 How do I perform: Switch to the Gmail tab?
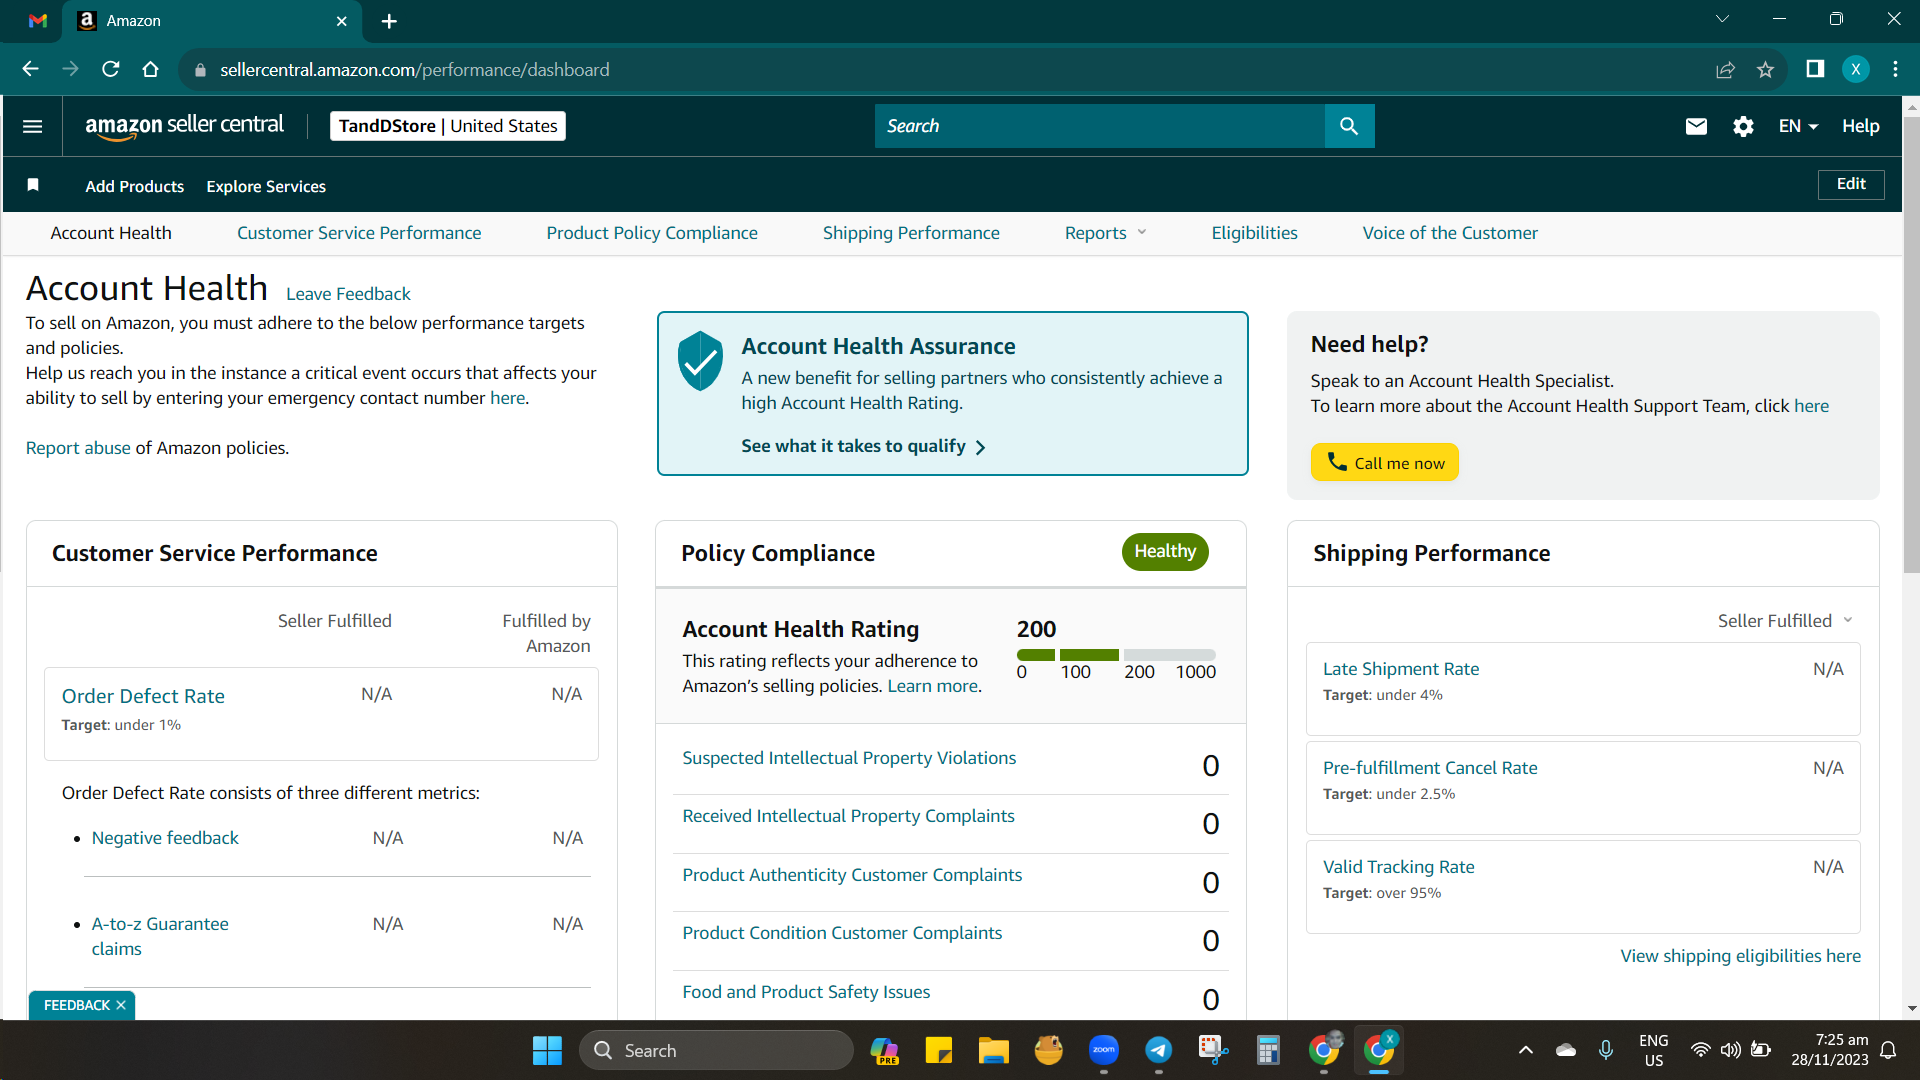pos(38,21)
